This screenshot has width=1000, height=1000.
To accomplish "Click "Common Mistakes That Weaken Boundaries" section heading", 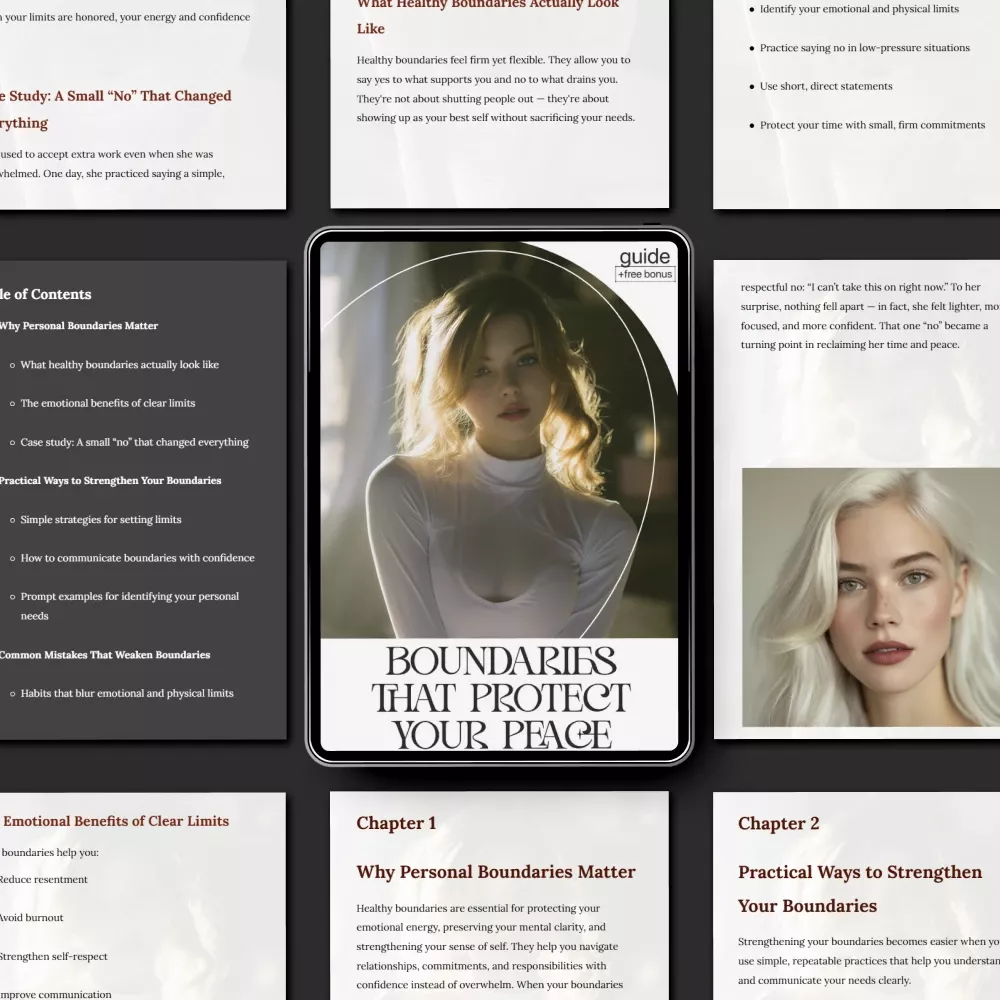I will point(104,655).
